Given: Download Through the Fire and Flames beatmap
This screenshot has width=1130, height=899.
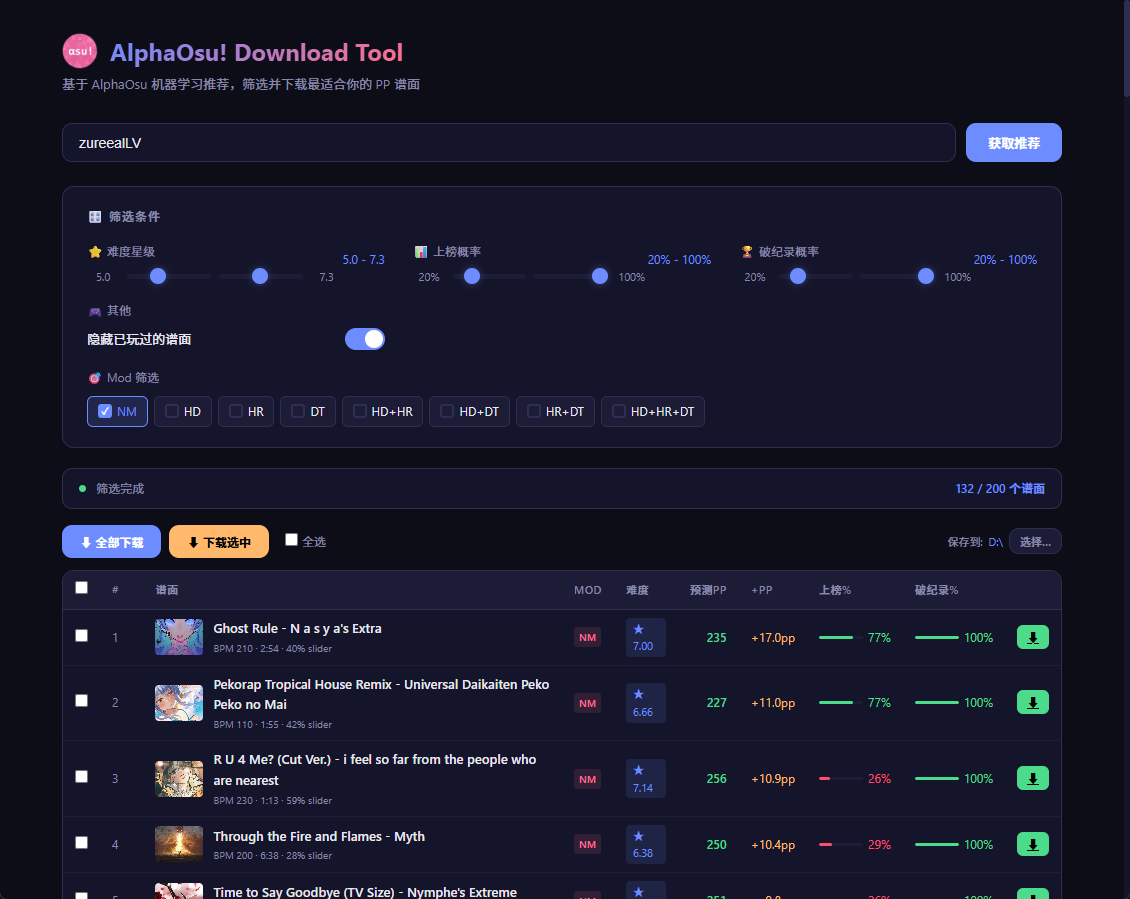Looking at the screenshot, I should [x=1032, y=844].
